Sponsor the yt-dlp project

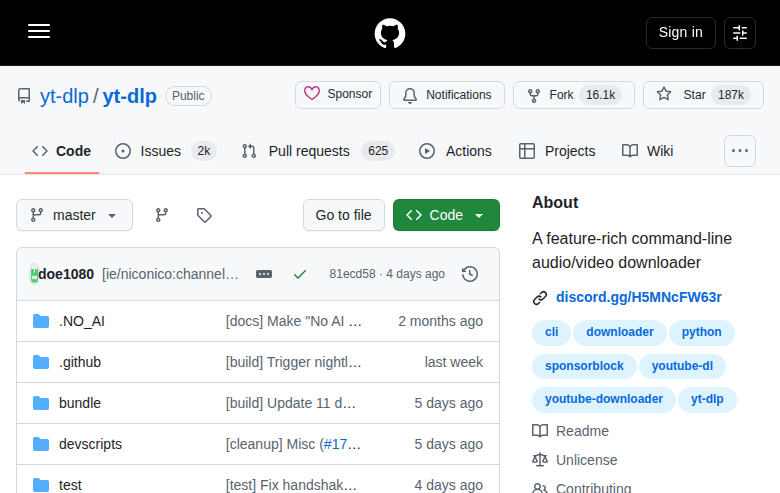coord(338,95)
